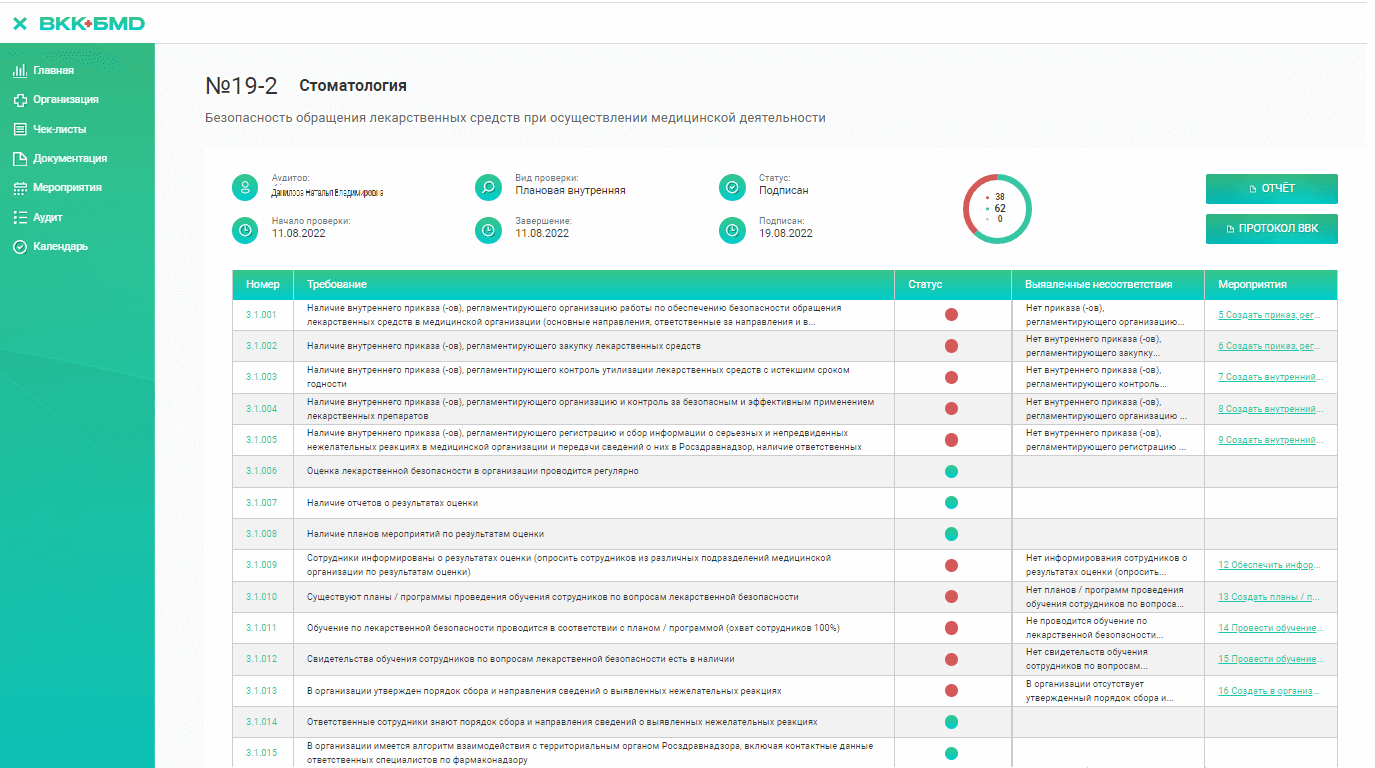Open requirement number 3.1.009
Screen dimensions: 1375x768
pos(261,565)
